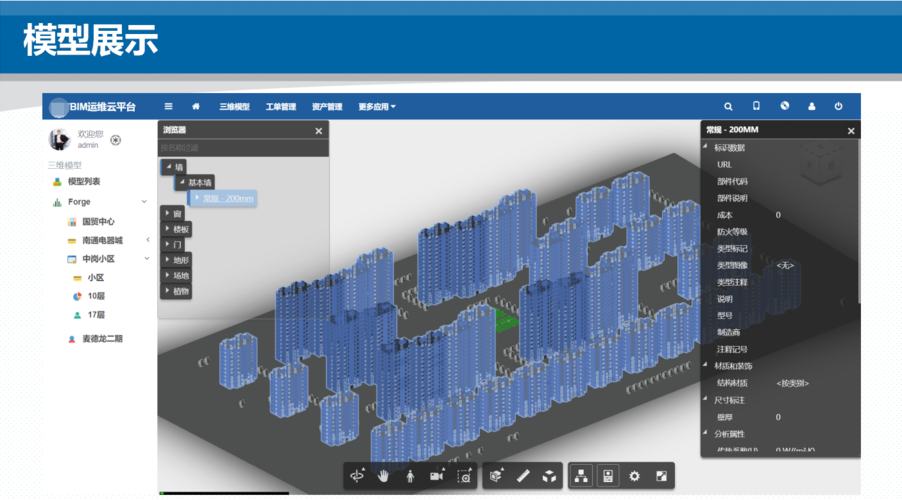Image resolution: width=902 pixels, height=500 pixels.
Task: Close the 常规 - 200MM properties panel
Action: [851, 131]
